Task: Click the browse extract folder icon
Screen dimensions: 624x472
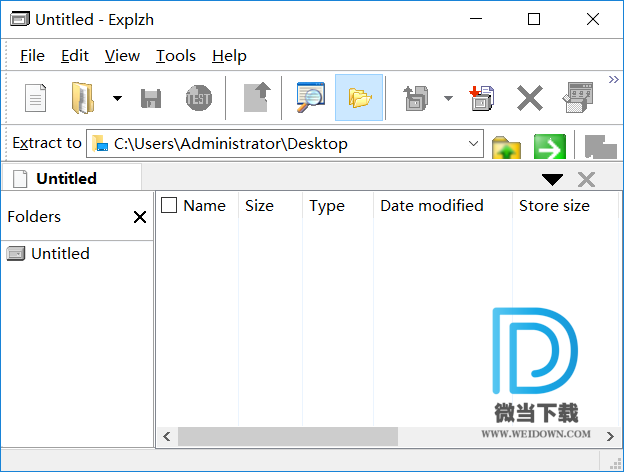Action: pos(507,146)
